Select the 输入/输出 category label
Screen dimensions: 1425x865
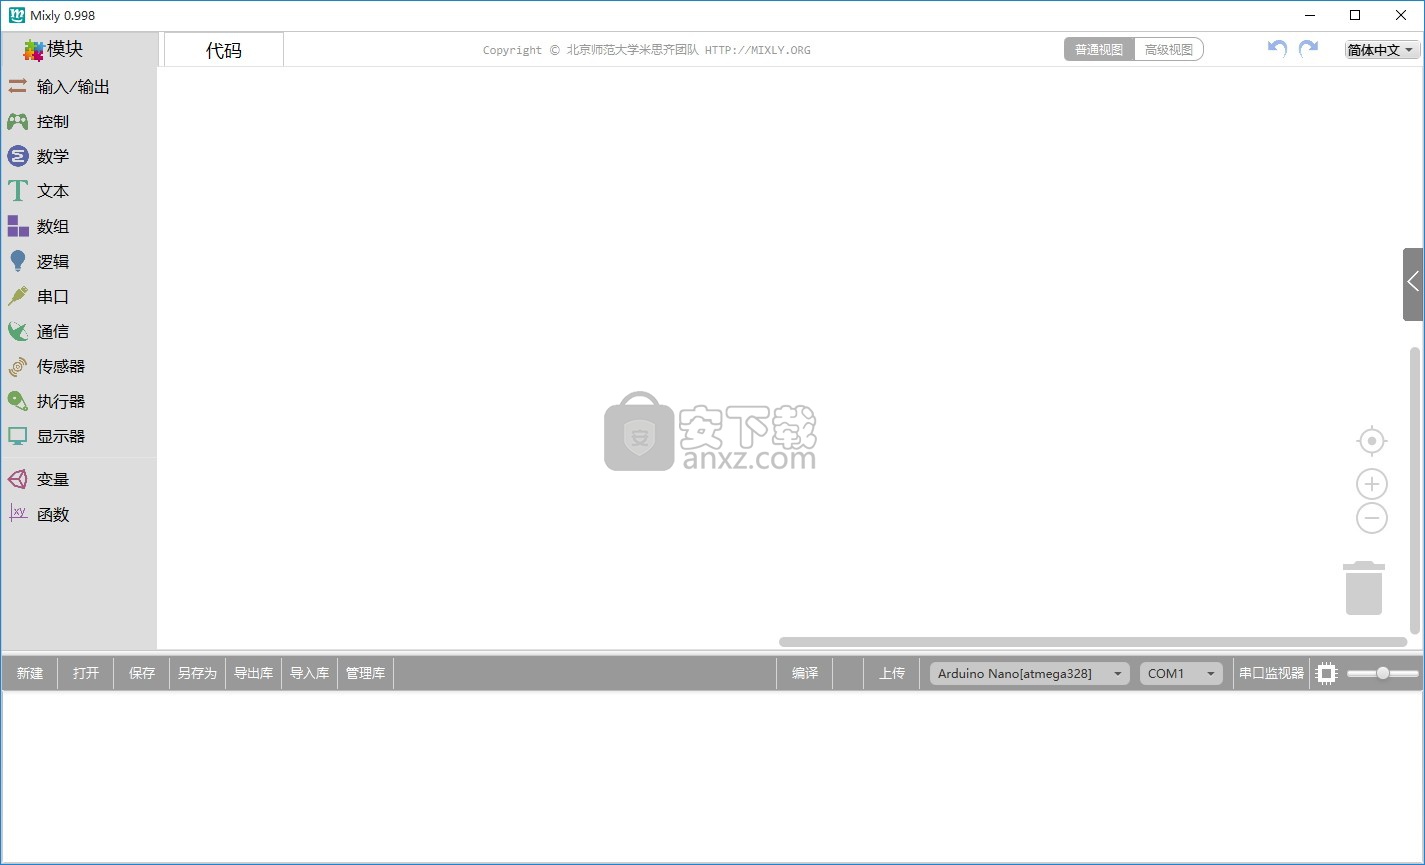(73, 87)
